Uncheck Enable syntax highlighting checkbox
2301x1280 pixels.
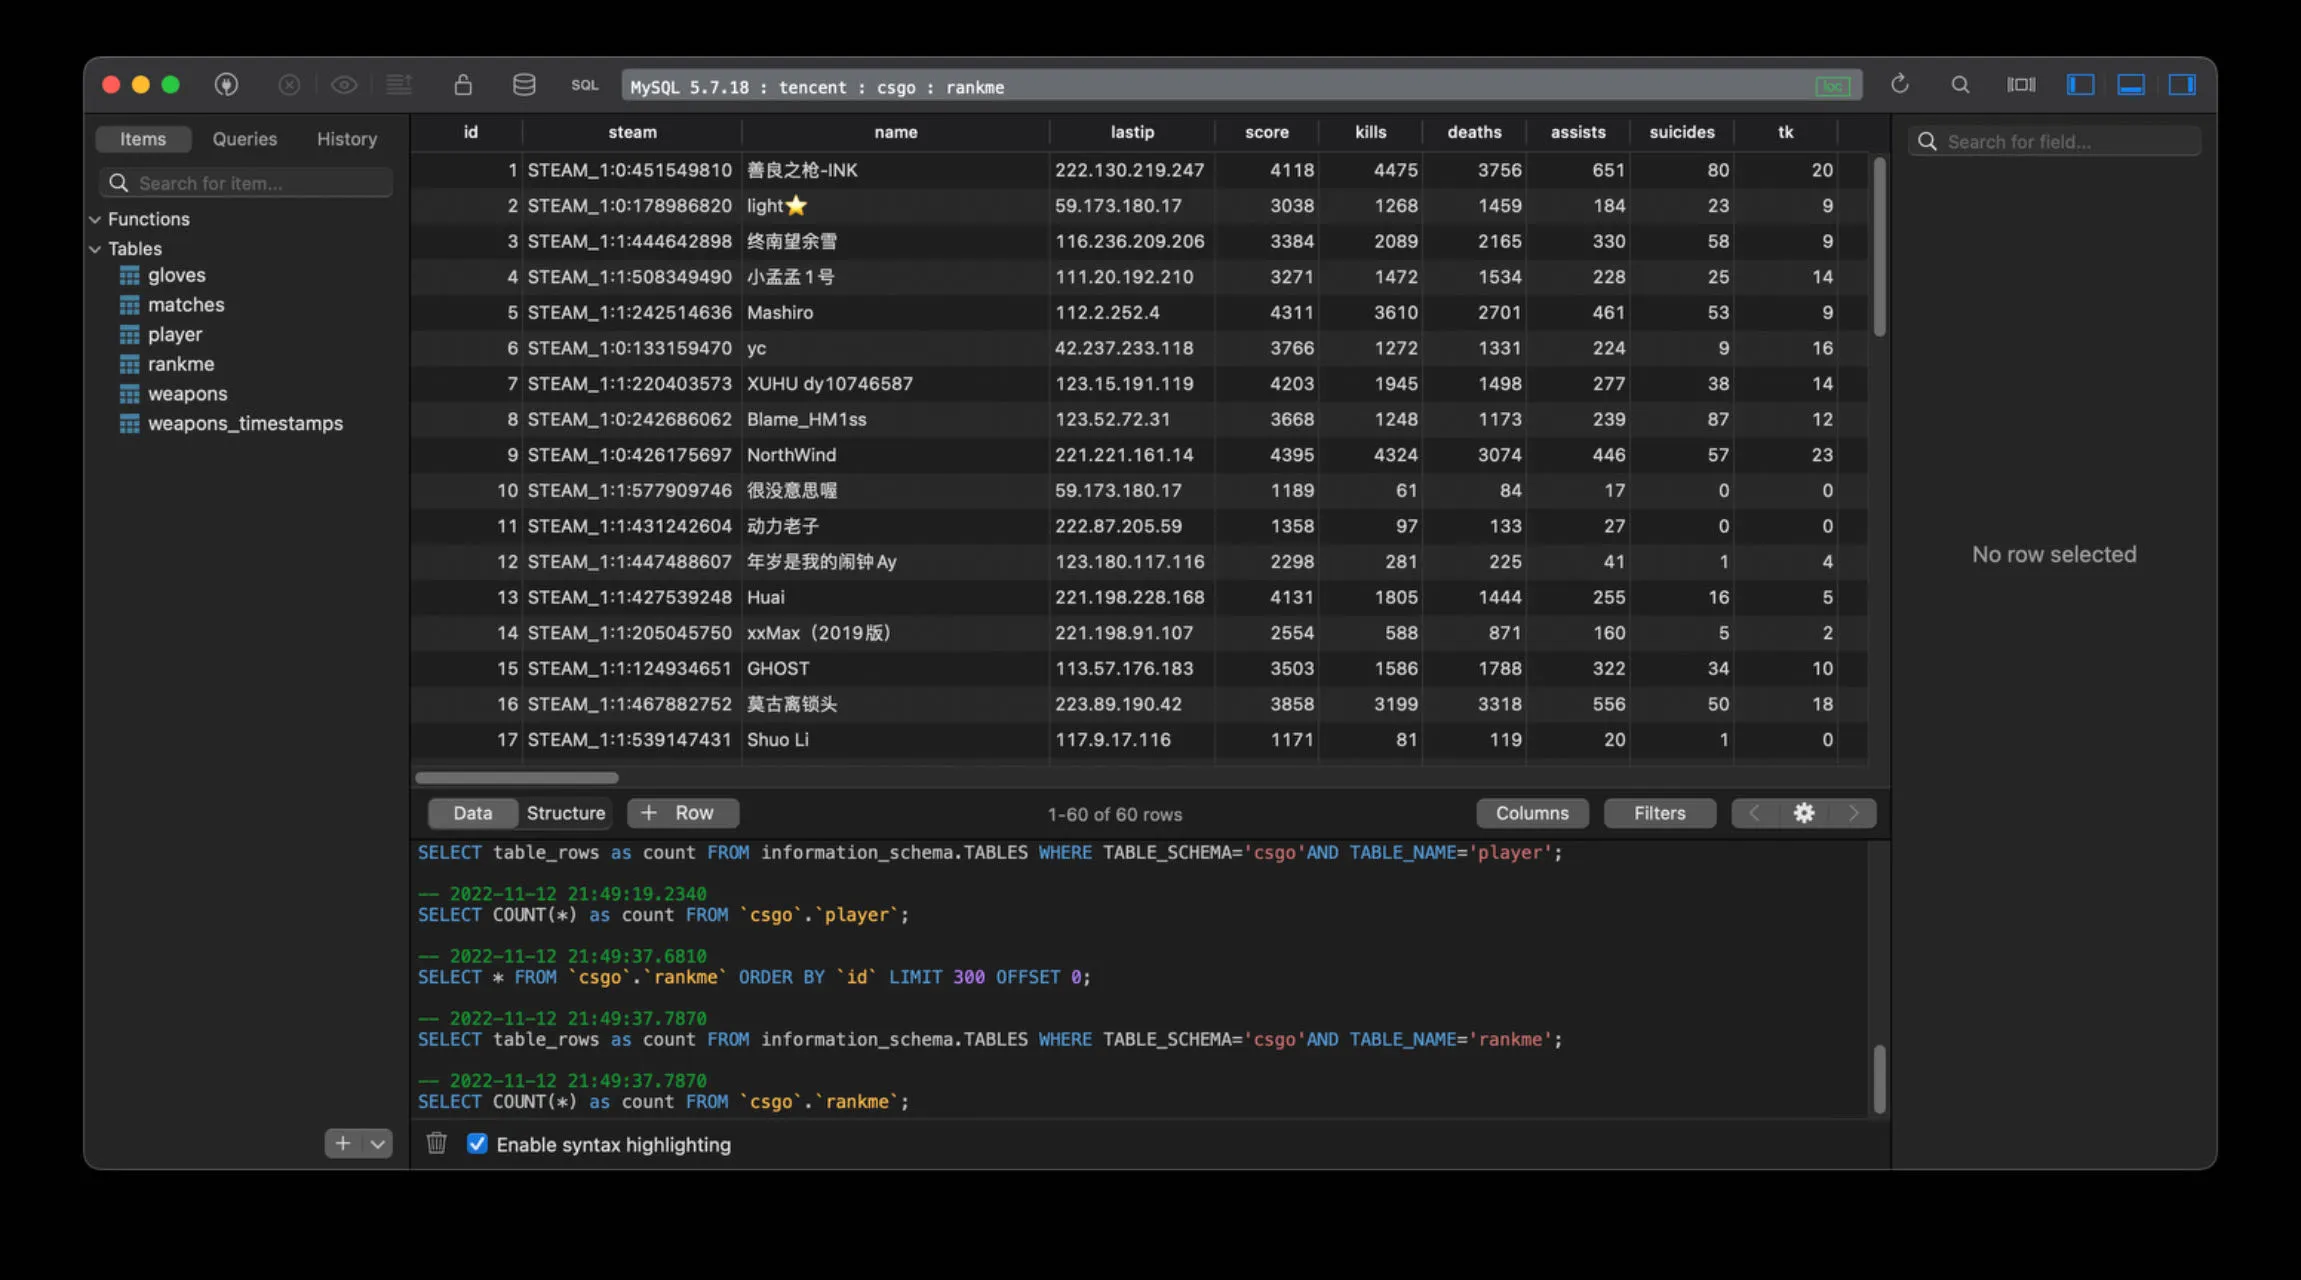tap(478, 1144)
